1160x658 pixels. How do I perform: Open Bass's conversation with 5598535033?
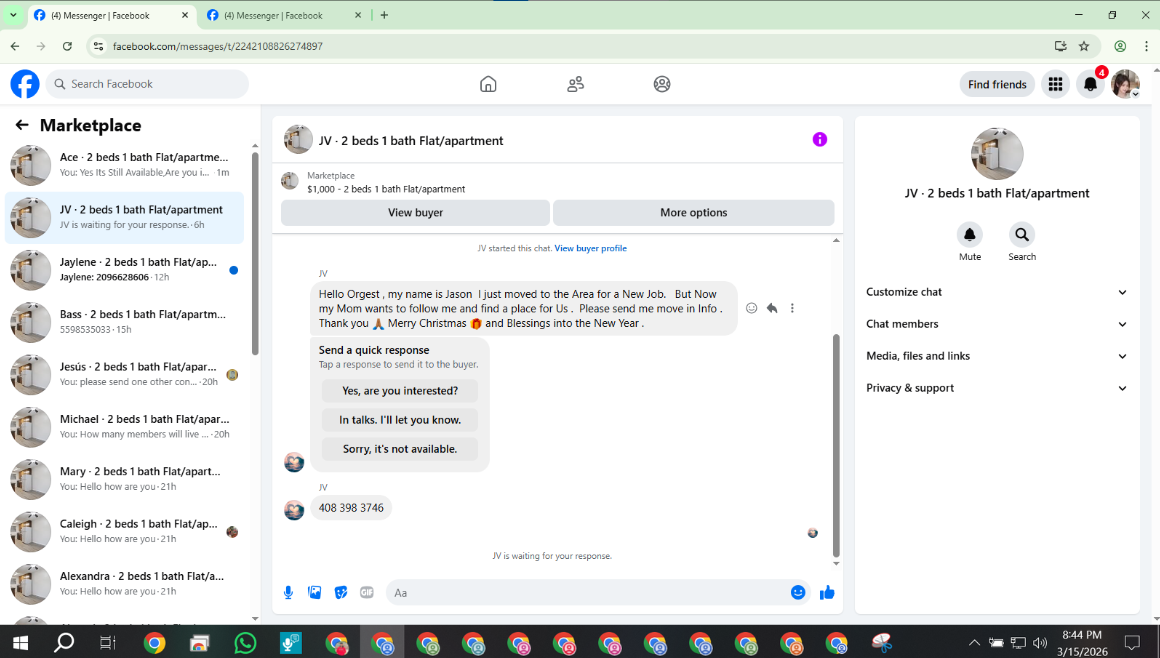pyautogui.click(x=124, y=322)
